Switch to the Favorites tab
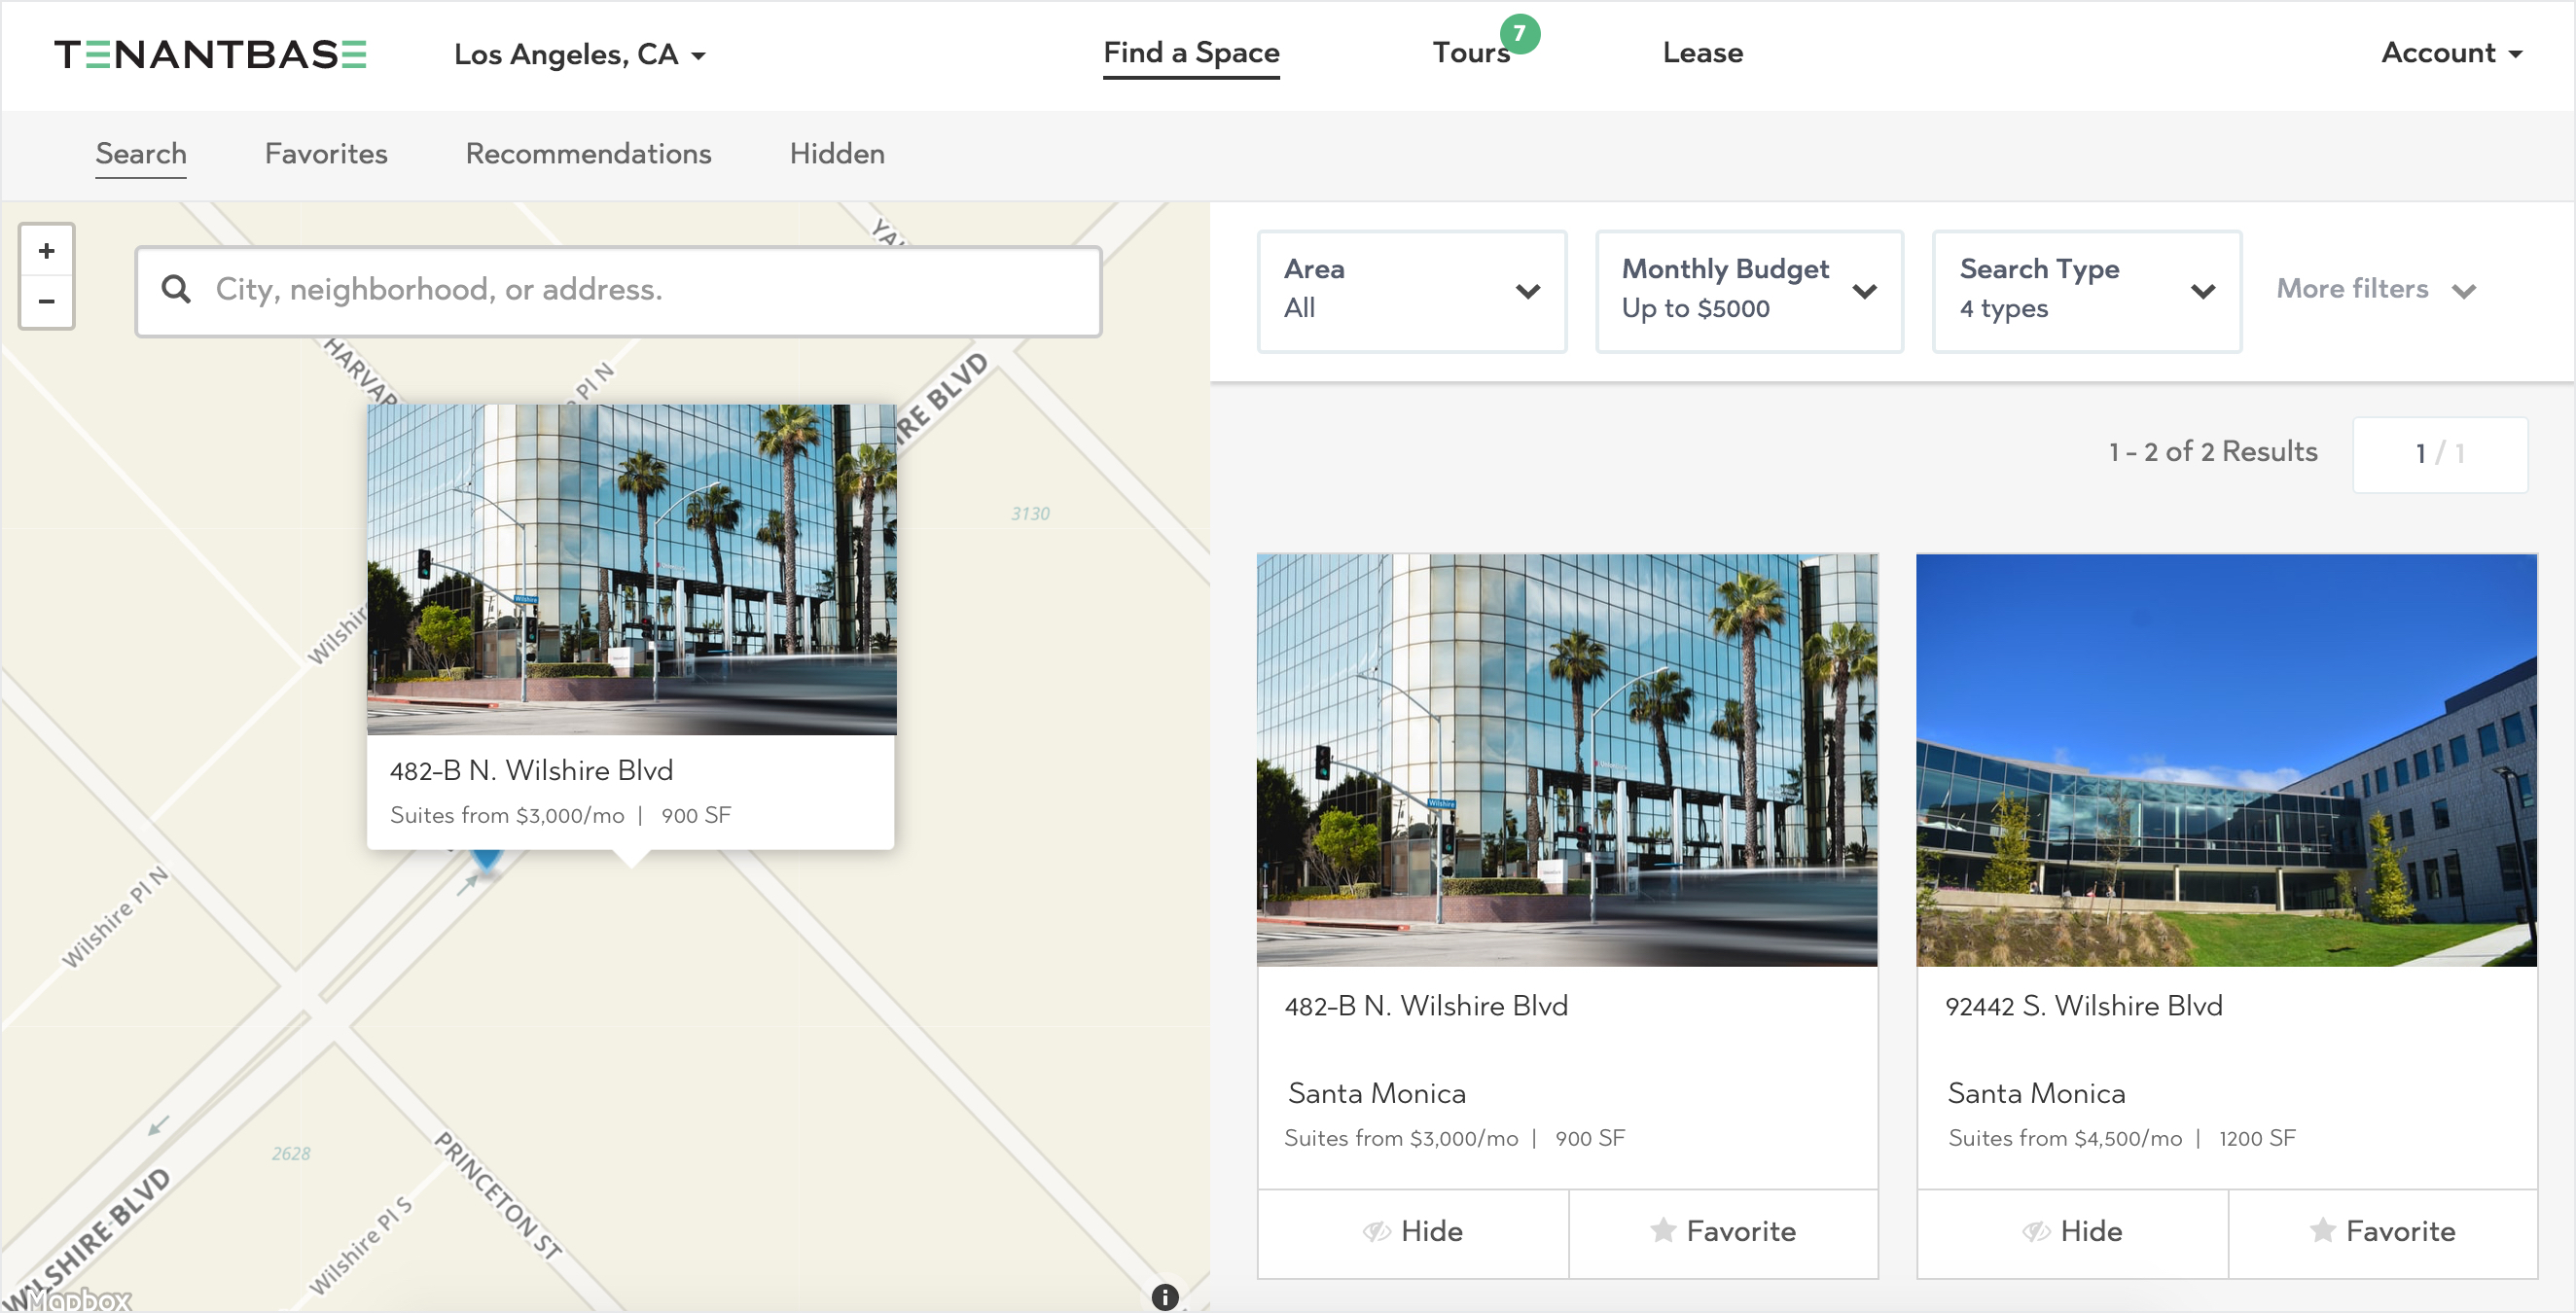 [x=326, y=154]
